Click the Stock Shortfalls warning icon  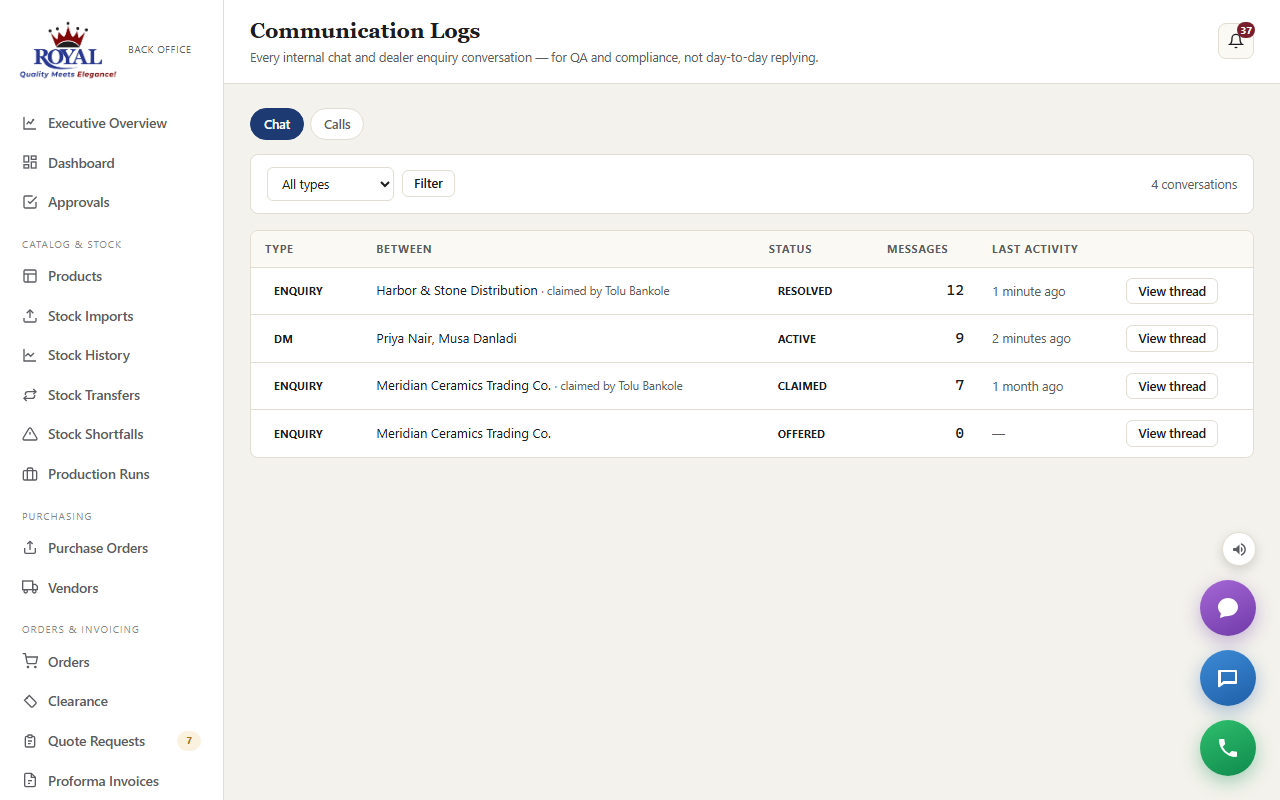(30, 434)
